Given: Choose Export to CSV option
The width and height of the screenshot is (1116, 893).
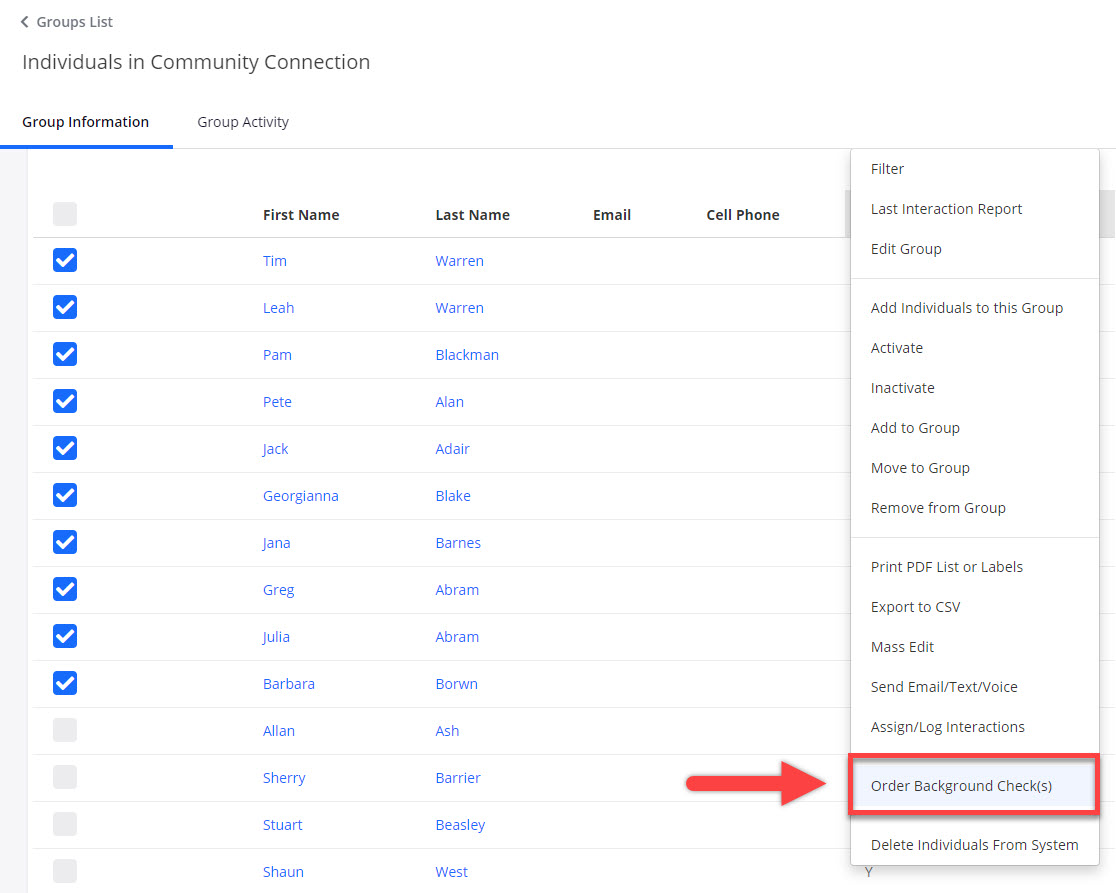Looking at the screenshot, I should pyautogui.click(x=915, y=607).
